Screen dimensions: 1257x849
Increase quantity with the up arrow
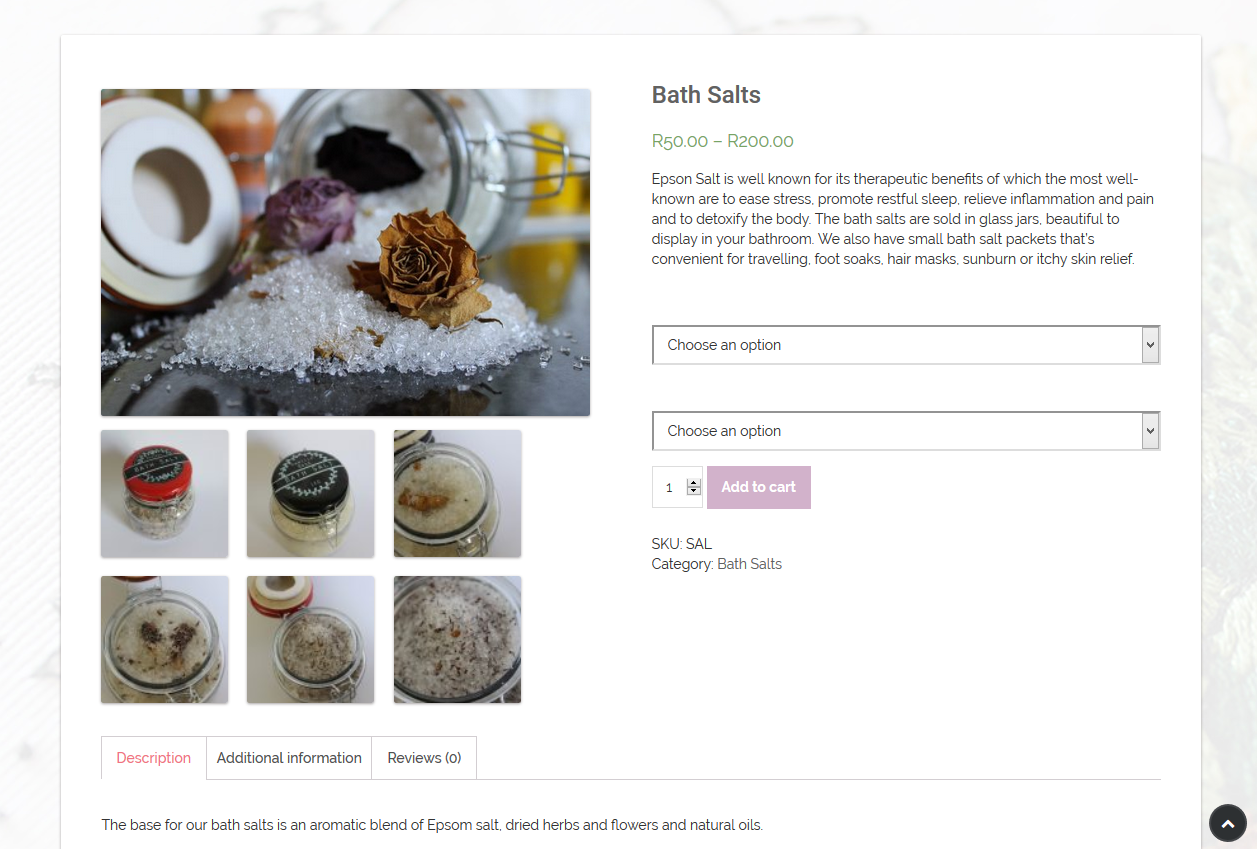tap(694, 483)
